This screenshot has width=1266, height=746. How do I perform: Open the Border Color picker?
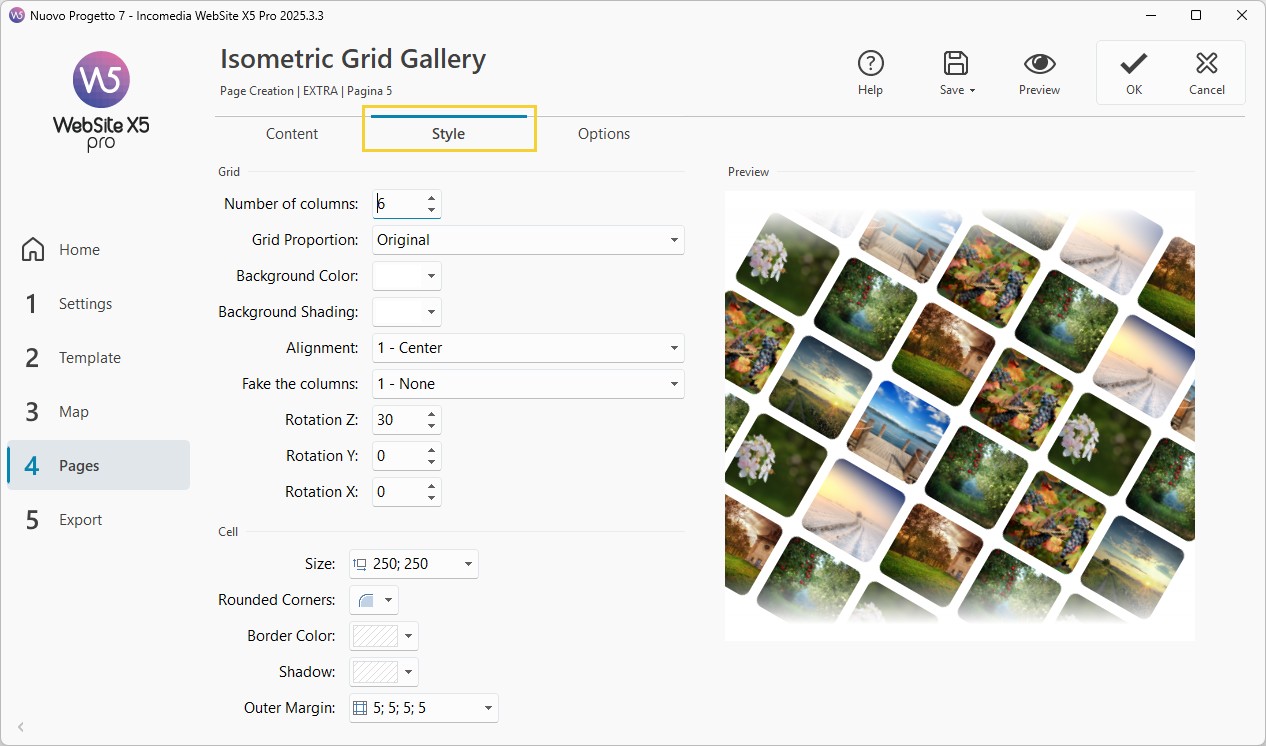pyautogui.click(x=383, y=636)
